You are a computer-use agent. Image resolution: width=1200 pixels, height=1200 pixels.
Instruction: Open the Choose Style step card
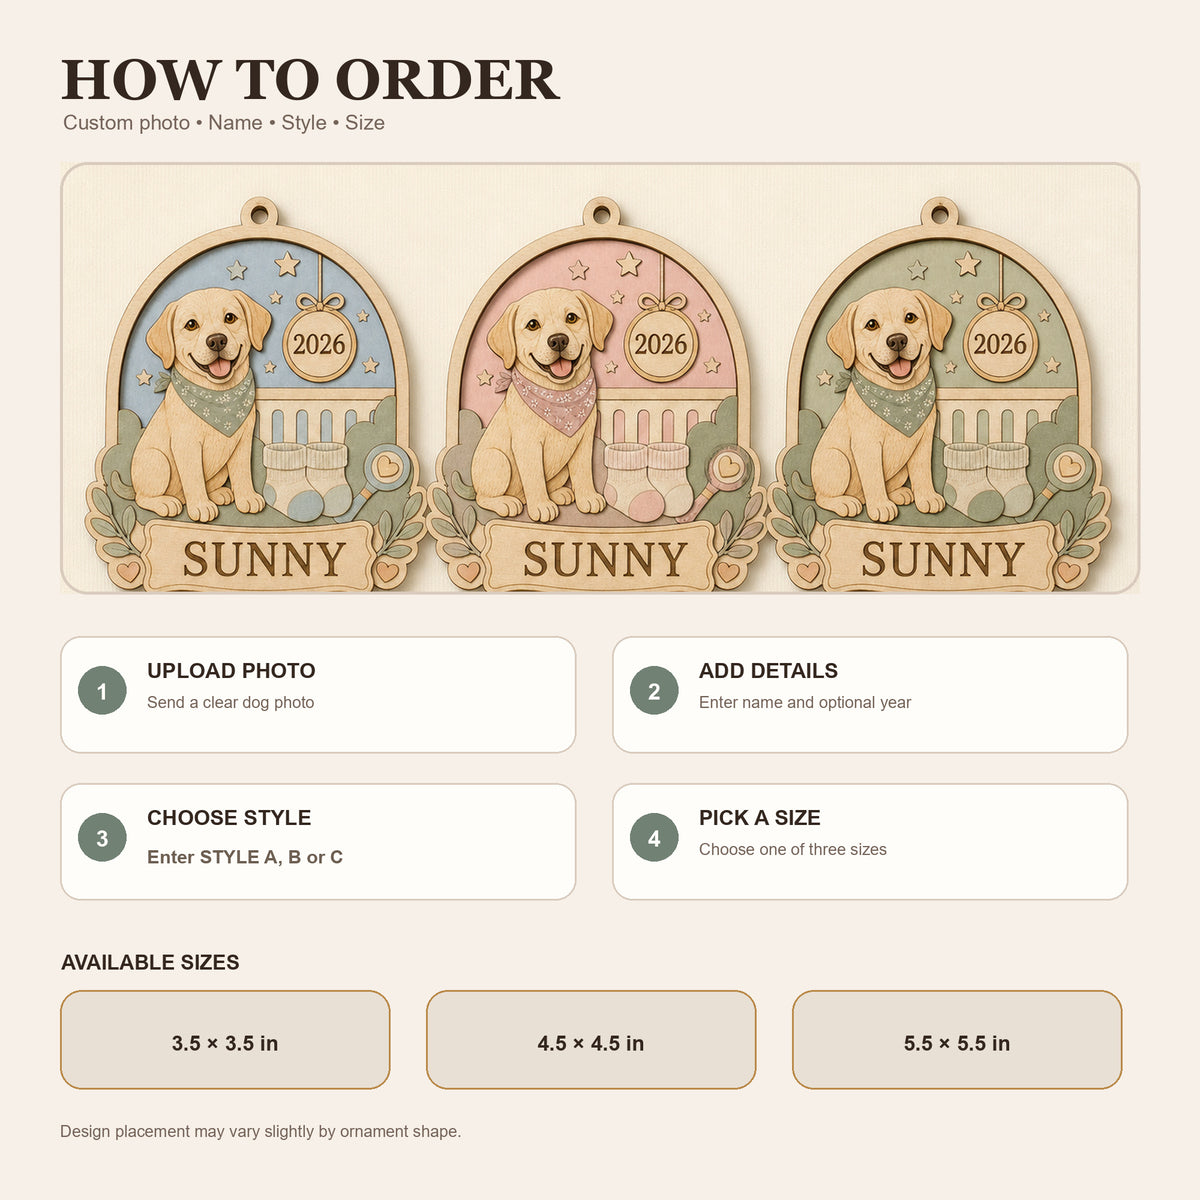click(x=318, y=842)
